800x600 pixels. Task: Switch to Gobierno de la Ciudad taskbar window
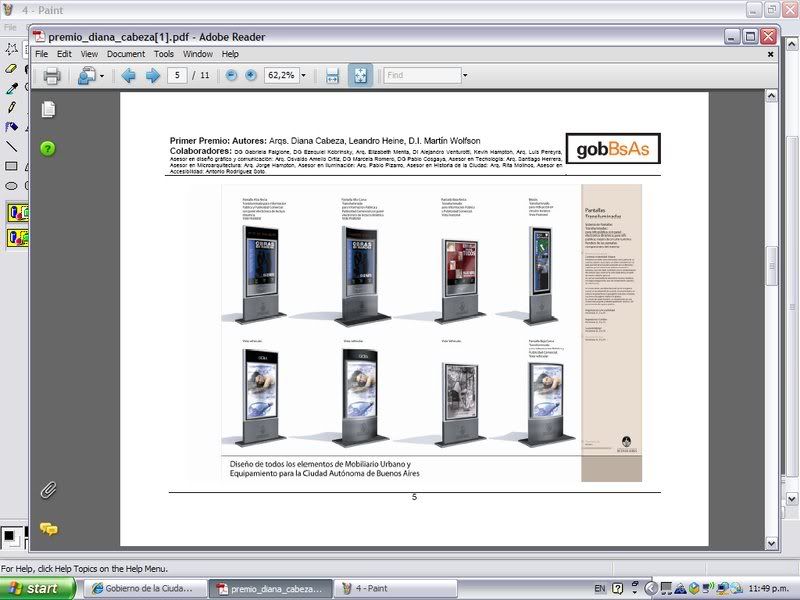coord(143,589)
